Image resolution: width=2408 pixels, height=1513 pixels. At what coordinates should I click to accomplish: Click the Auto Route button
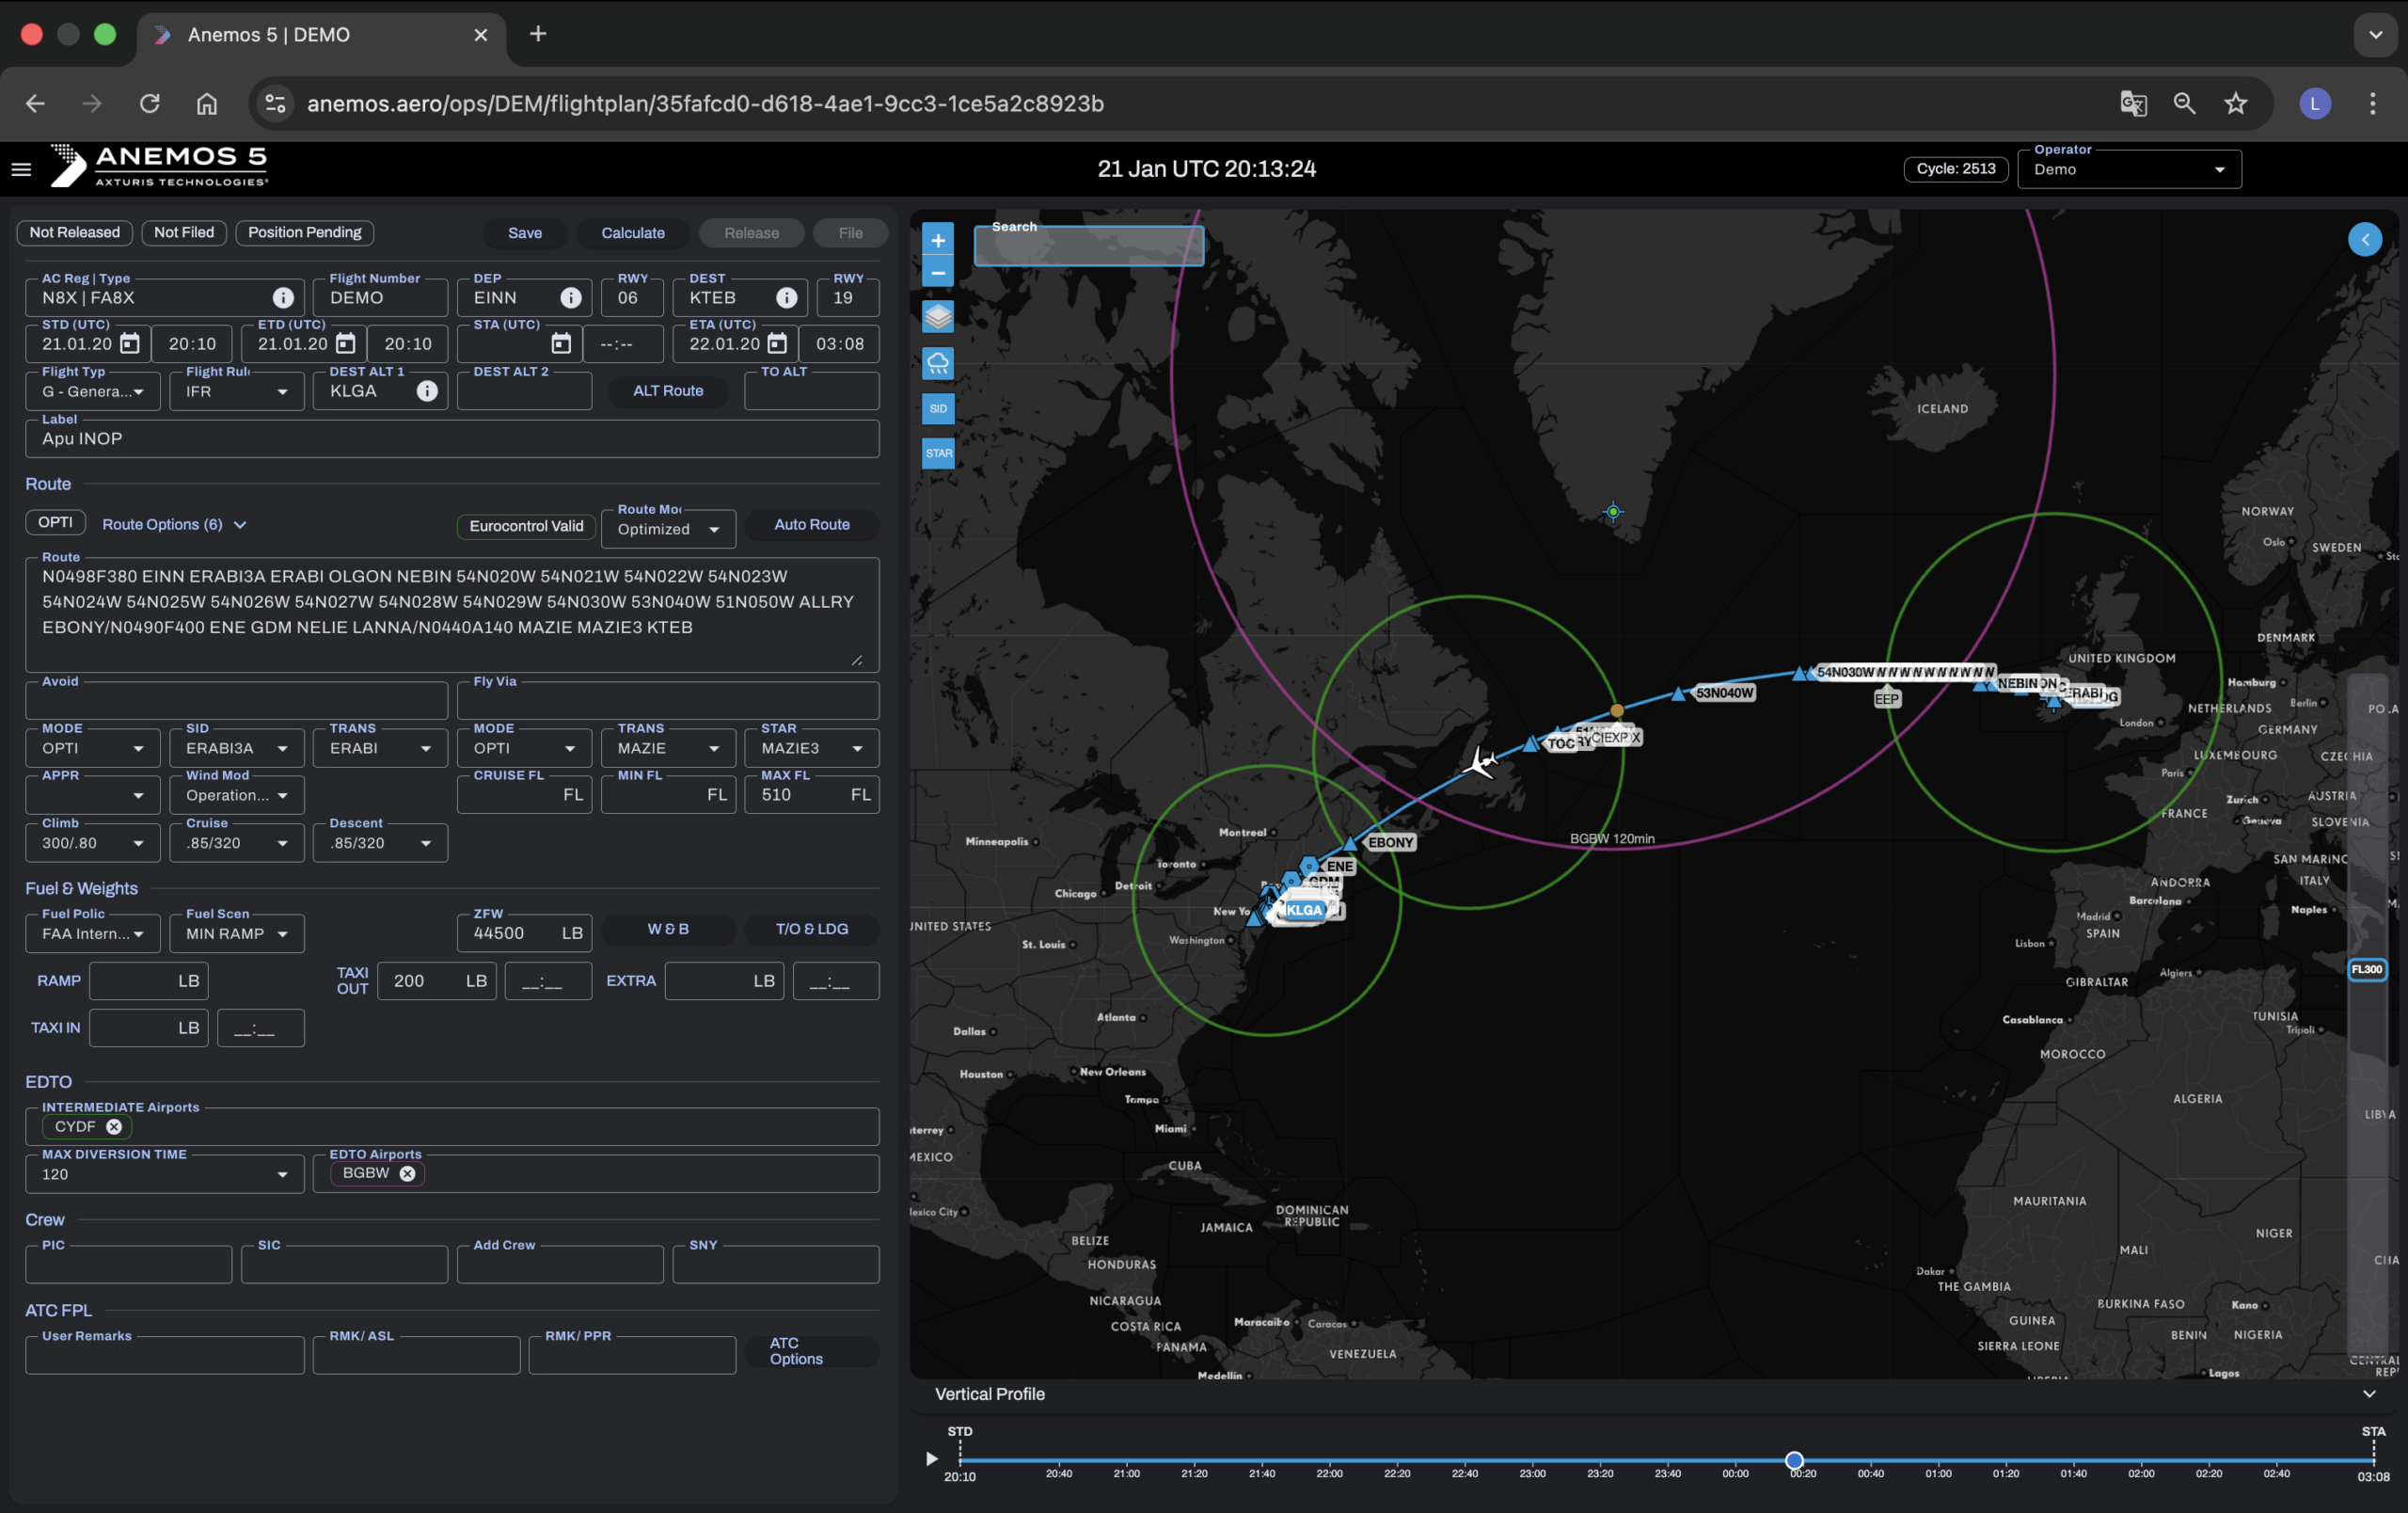811,524
